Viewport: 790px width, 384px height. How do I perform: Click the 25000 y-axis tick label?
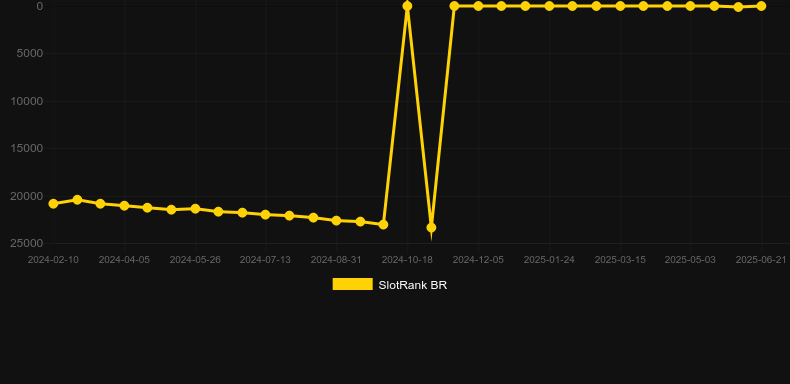pyautogui.click(x=27, y=243)
